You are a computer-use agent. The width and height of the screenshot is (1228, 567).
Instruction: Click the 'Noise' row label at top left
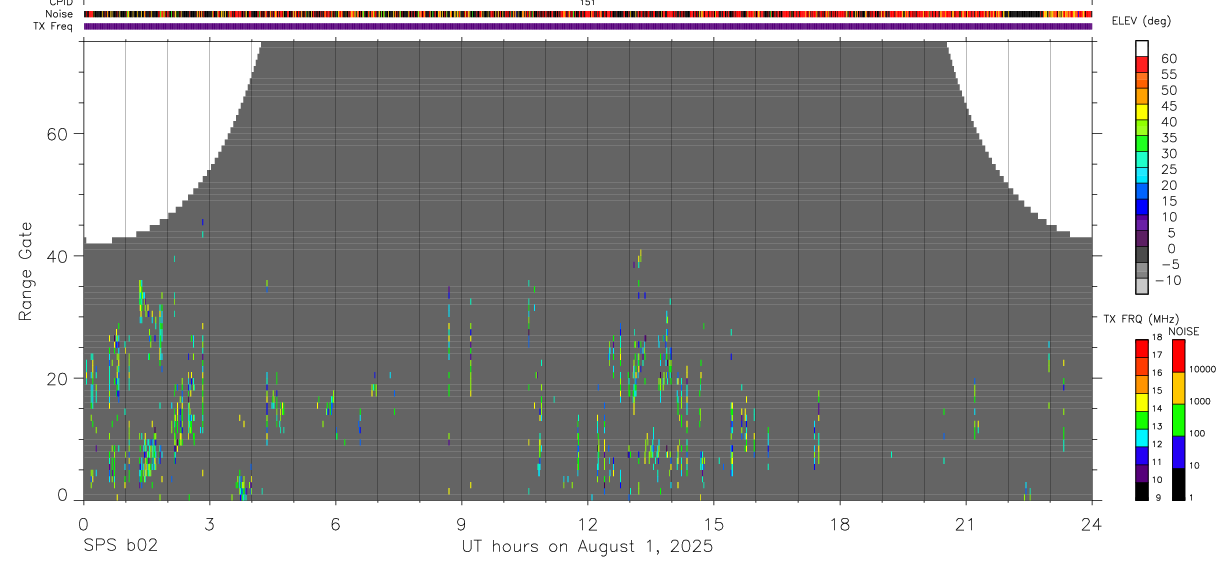[x=60, y=14]
